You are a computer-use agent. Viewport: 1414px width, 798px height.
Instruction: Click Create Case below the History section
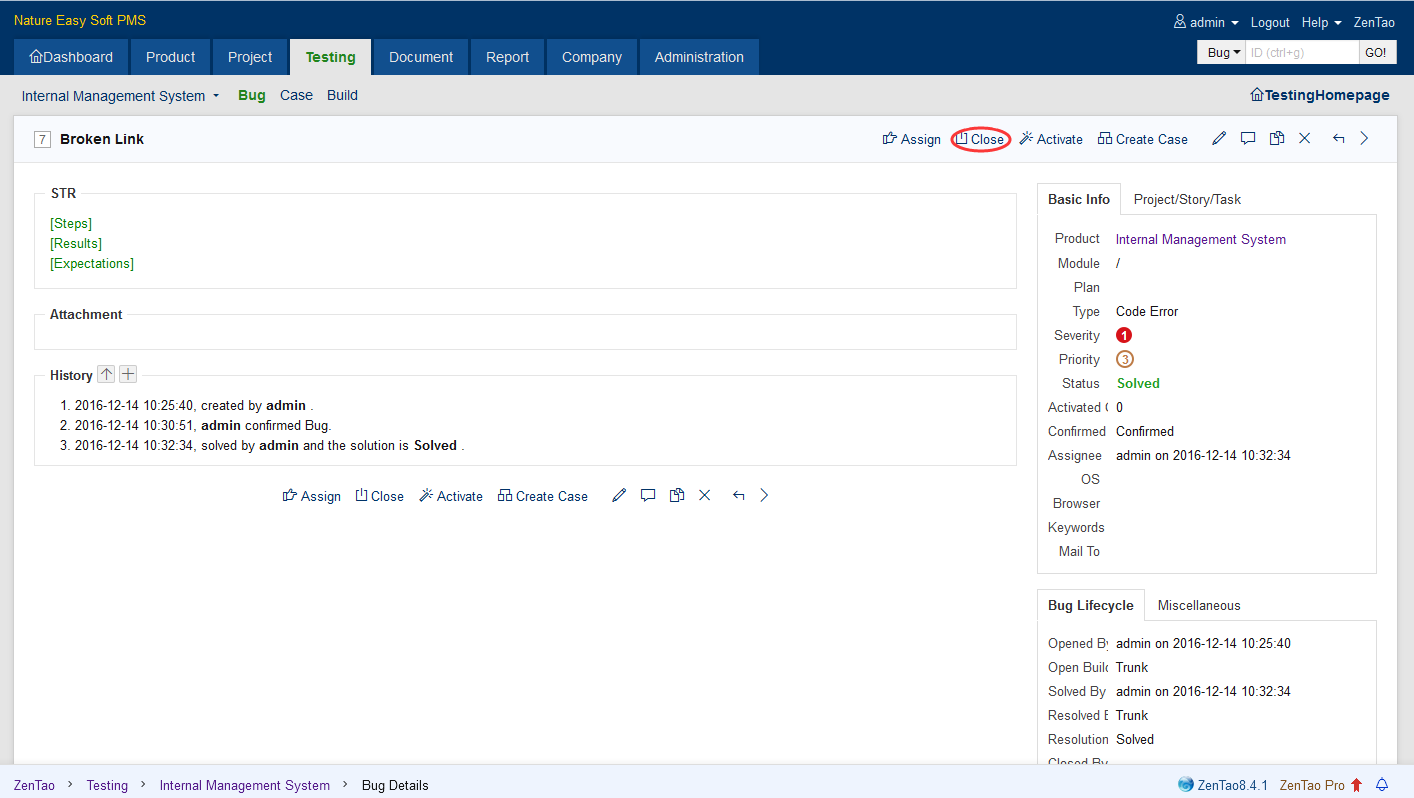pyautogui.click(x=542, y=496)
